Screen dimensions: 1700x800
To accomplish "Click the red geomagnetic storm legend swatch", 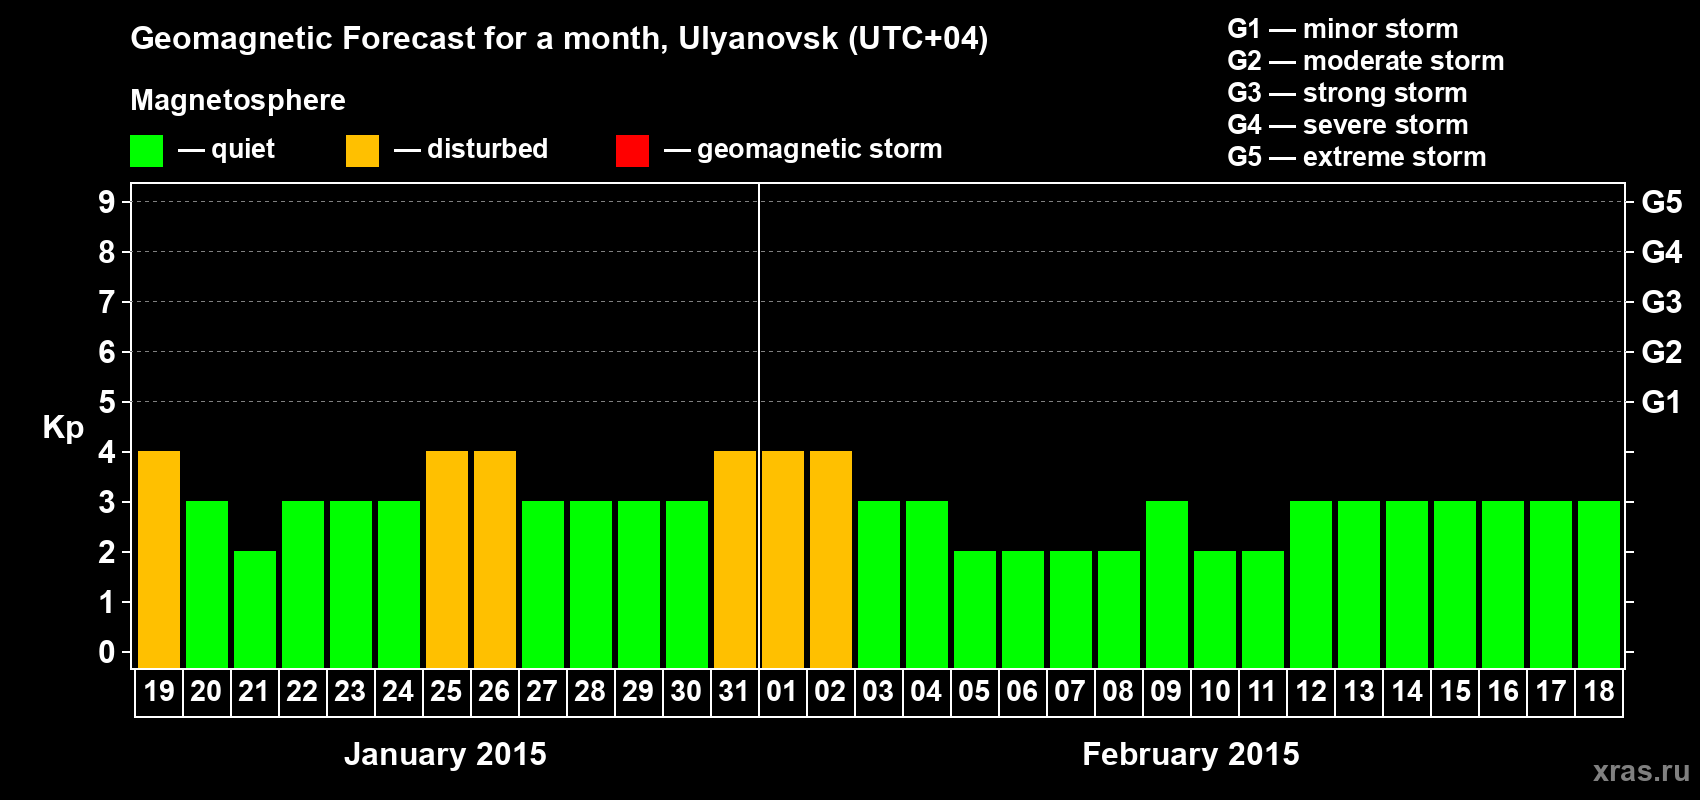I will coord(632,151).
